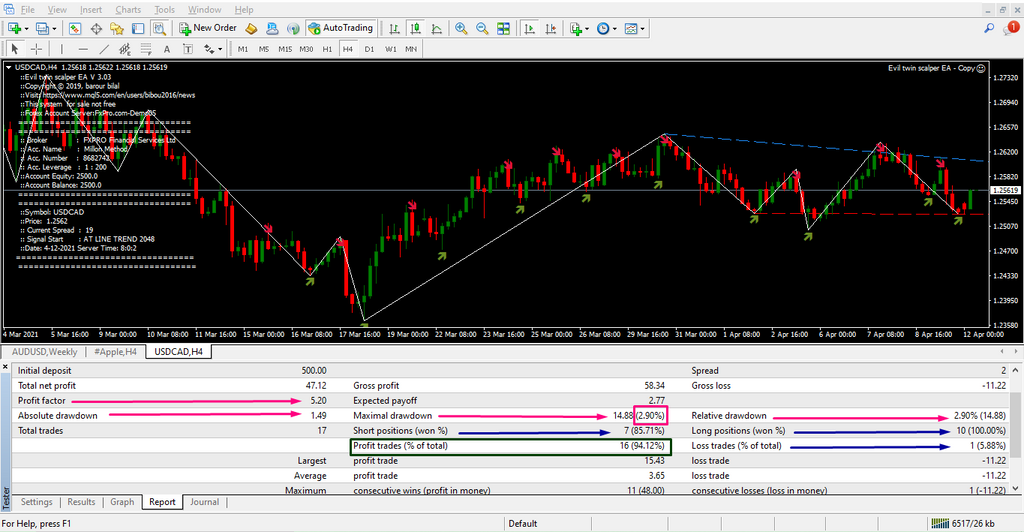
Task: Tile windows with the grid icon
Action: click(504, 28)
